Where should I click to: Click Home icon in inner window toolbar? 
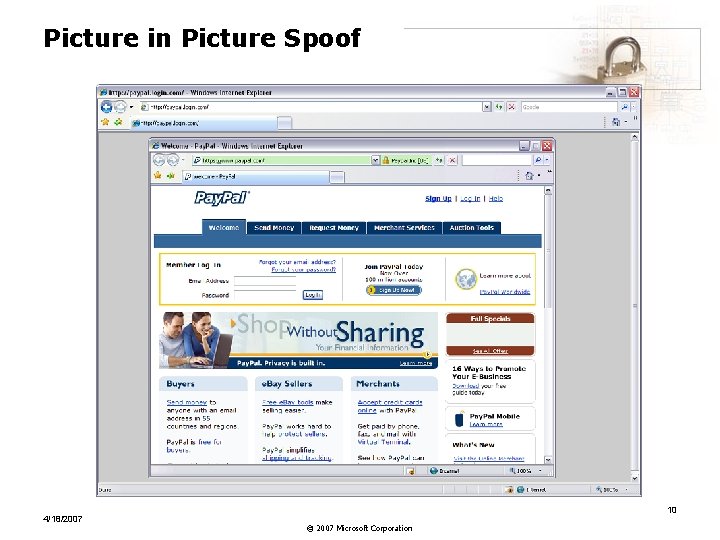click(x=529, y=175)
